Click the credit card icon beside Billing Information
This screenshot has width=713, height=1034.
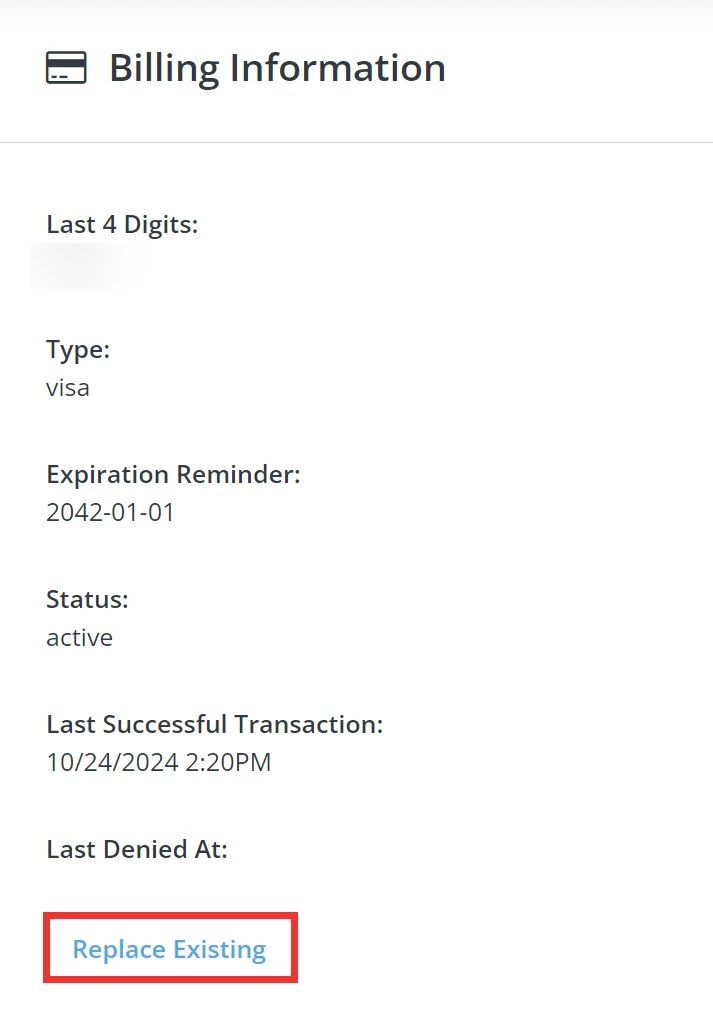(65, 68)
